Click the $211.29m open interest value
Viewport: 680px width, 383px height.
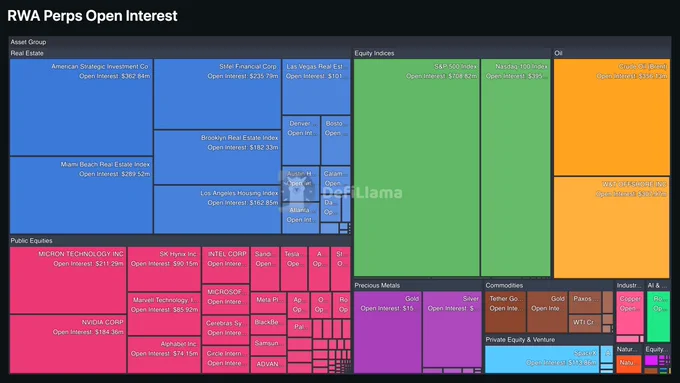point(109,263)
